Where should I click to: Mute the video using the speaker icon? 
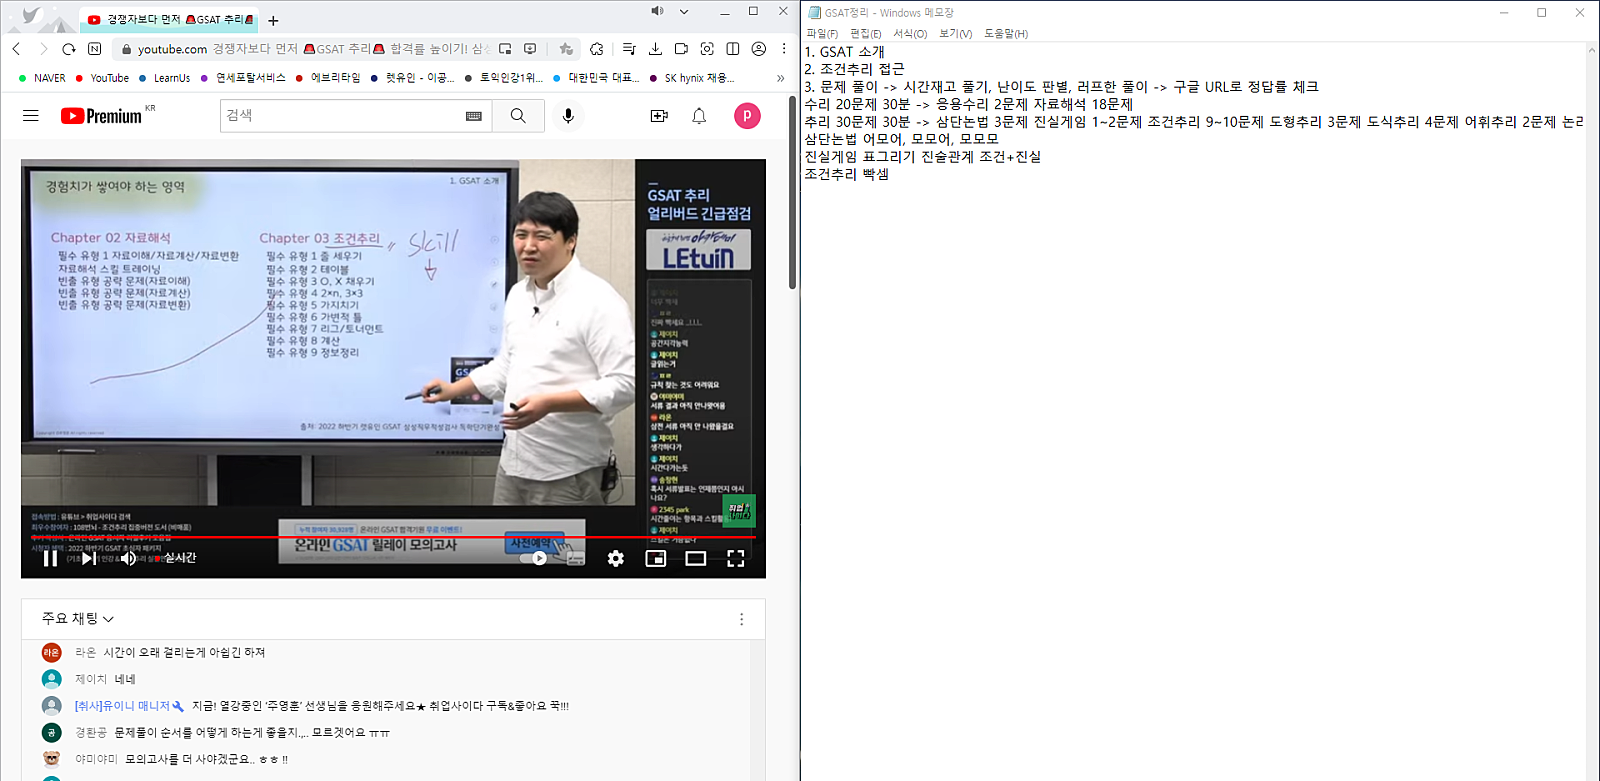pyautogui.click(x=128, y=558)
